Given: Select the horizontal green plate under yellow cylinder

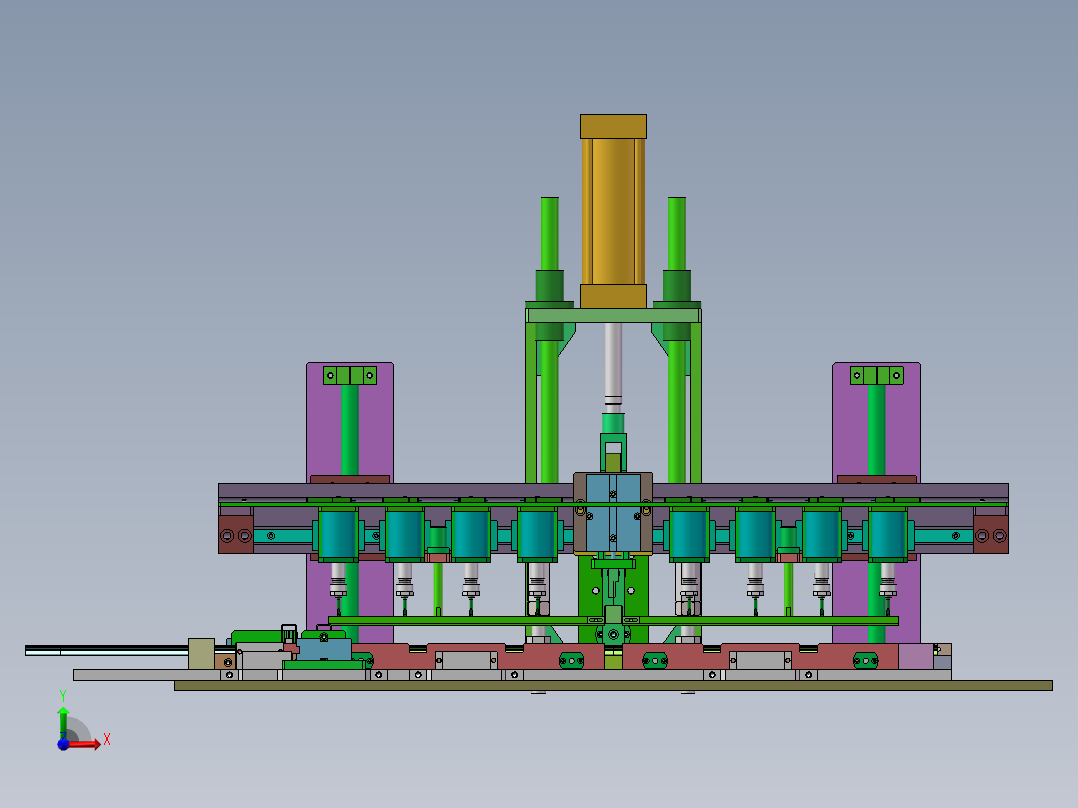Looking at the screenshot, I should [613, 316].
